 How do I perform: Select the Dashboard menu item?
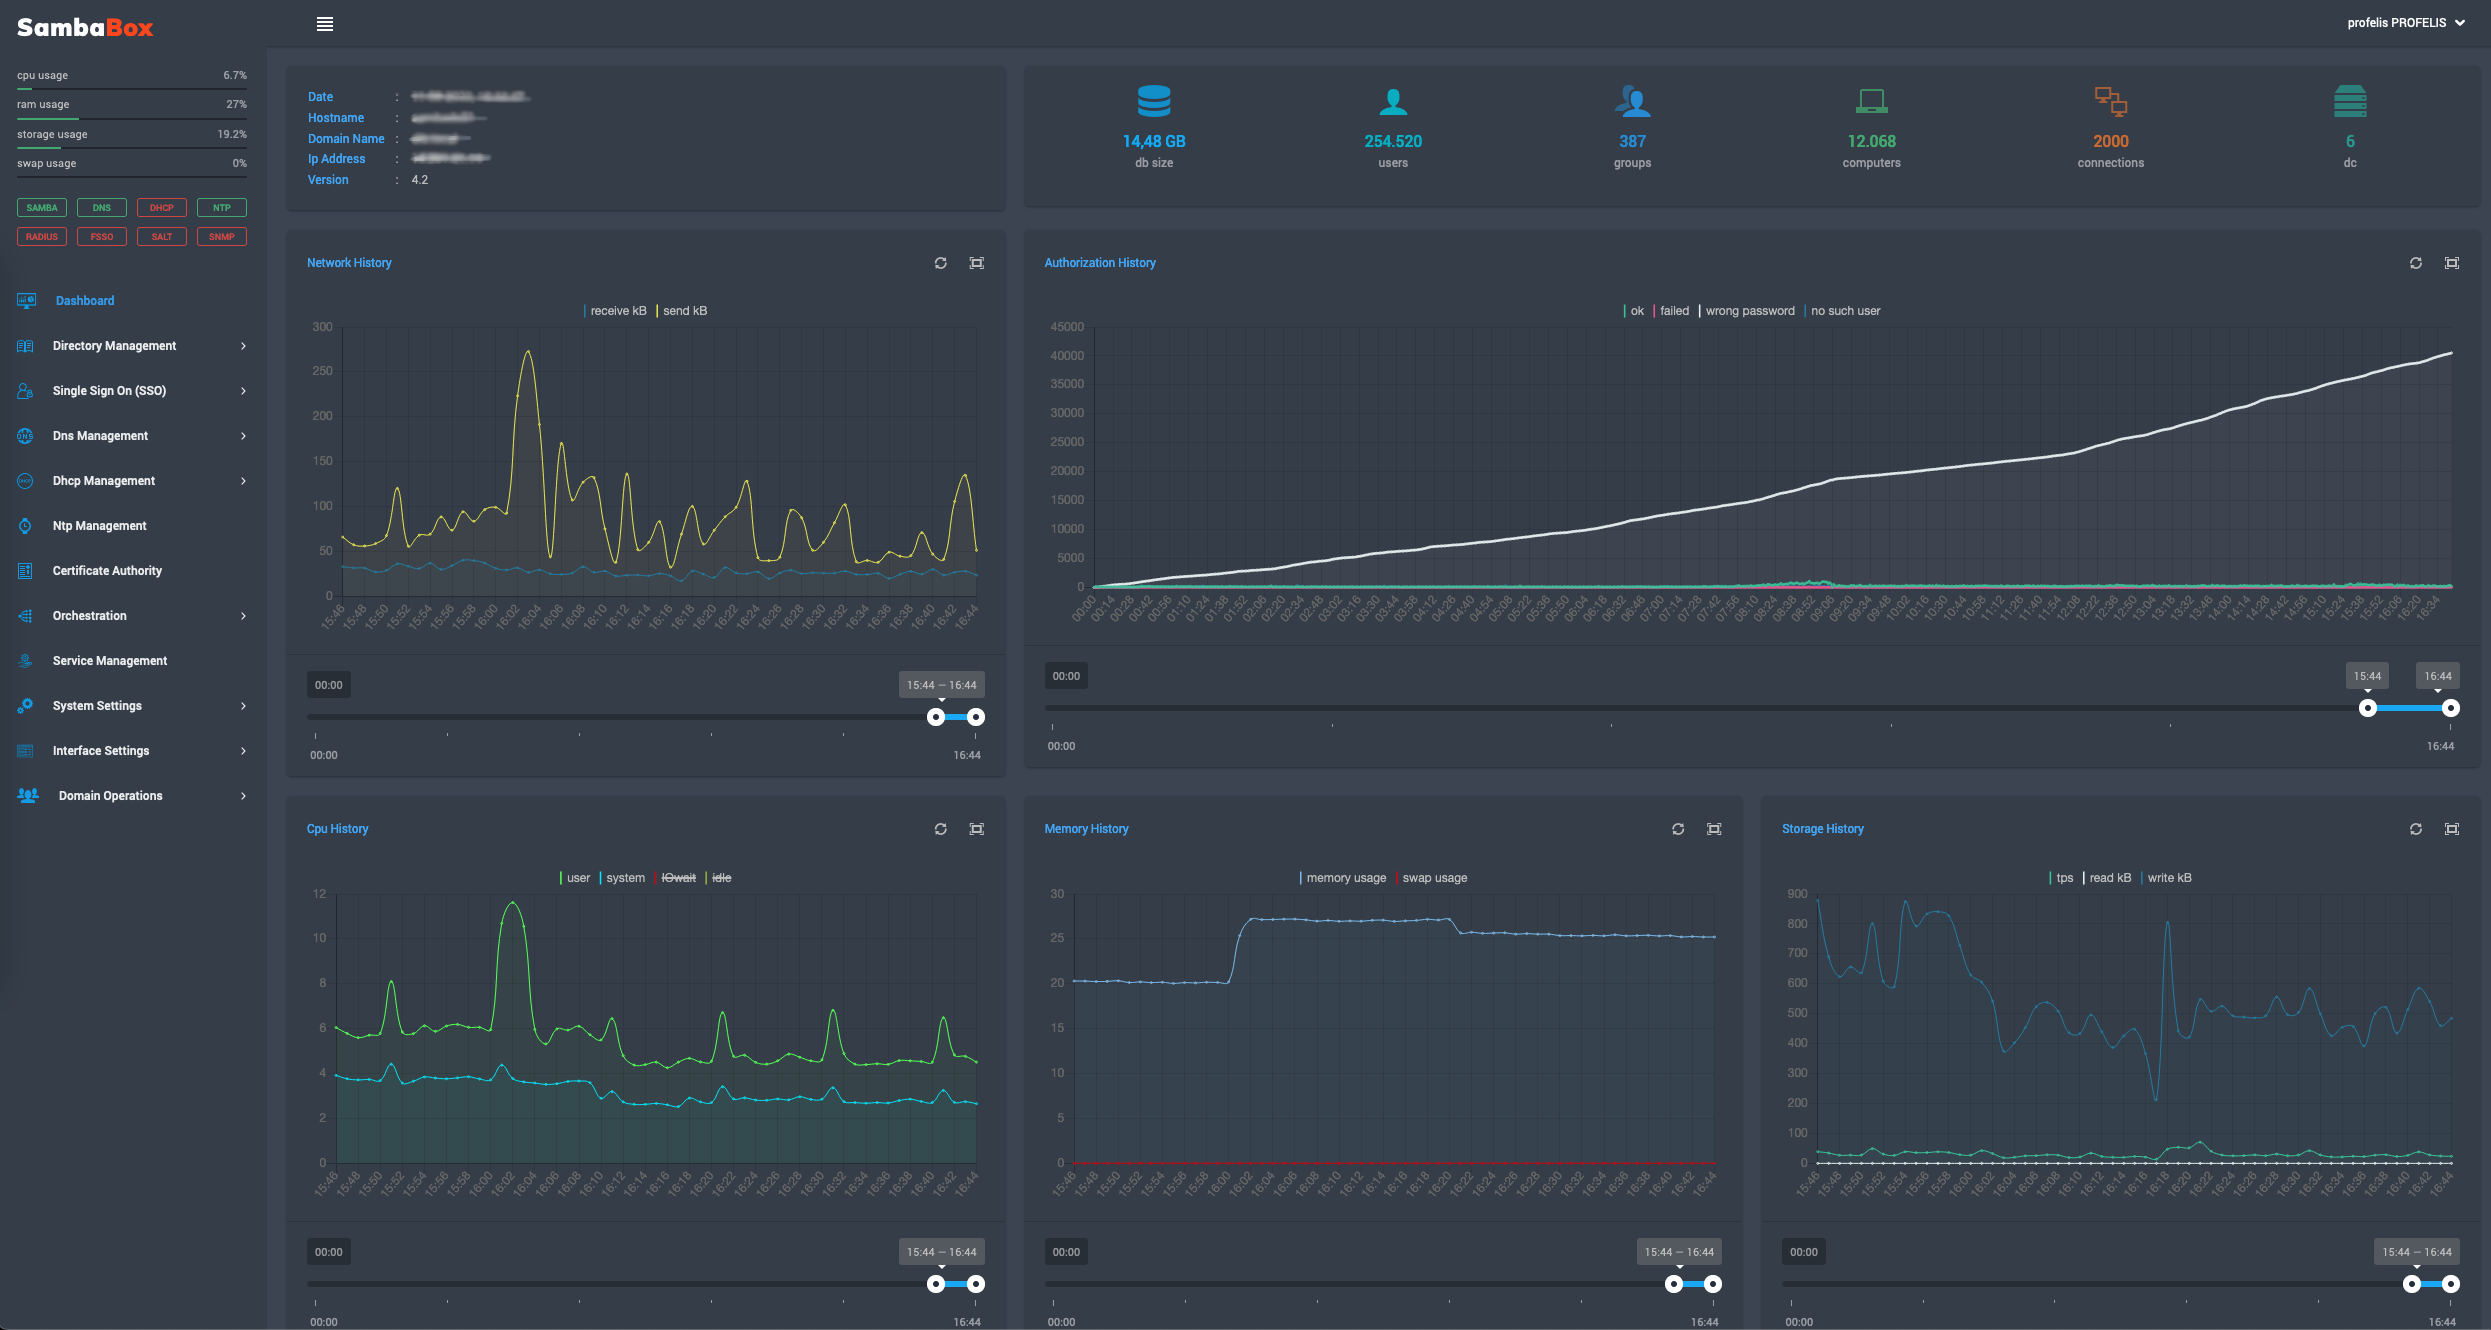pos(82,300)
